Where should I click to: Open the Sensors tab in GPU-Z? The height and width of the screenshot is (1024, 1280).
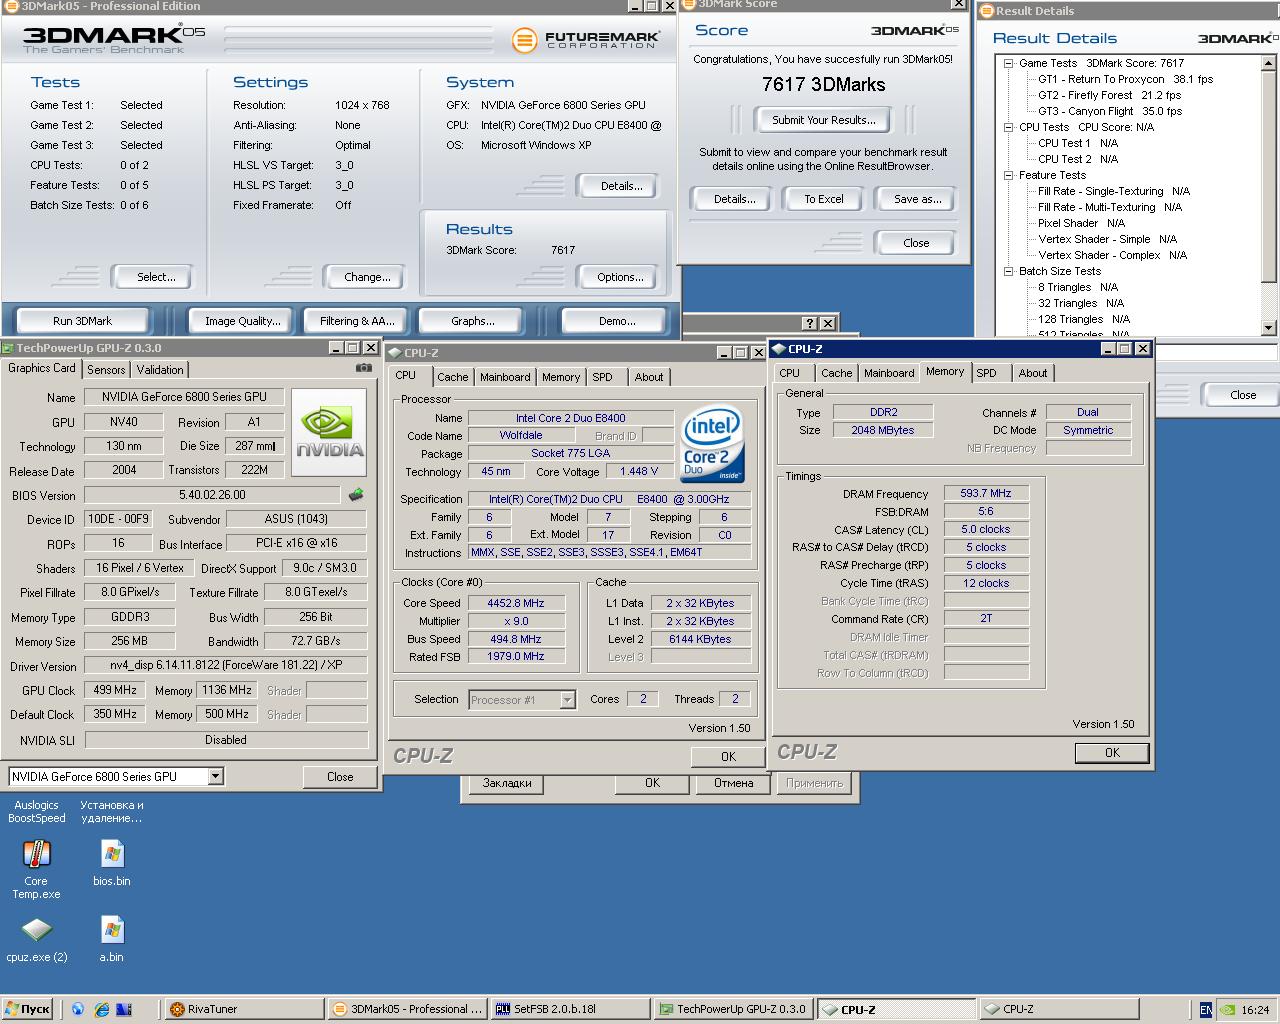106,370
